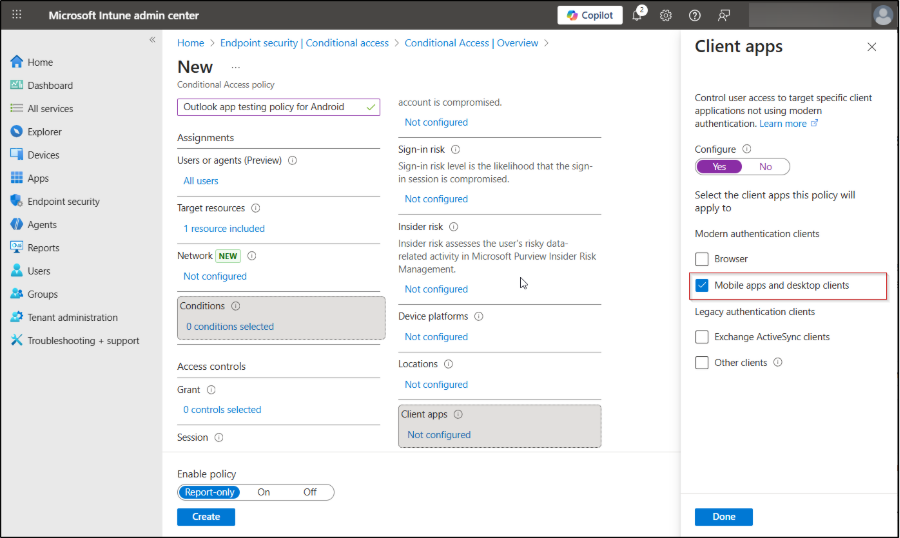Collapse the left navigation sidebar

(x=152, y=40)
